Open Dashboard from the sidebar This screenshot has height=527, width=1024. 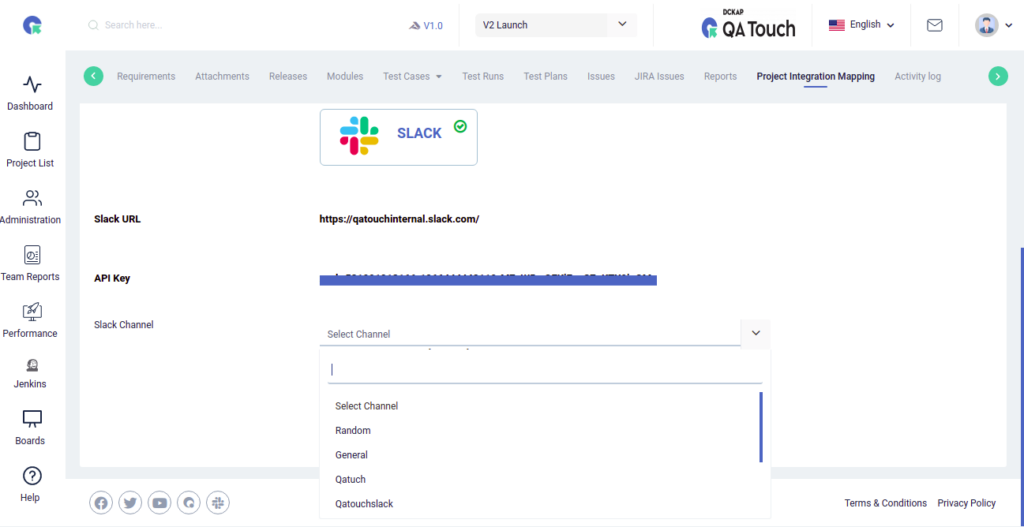tap(30, 92)
